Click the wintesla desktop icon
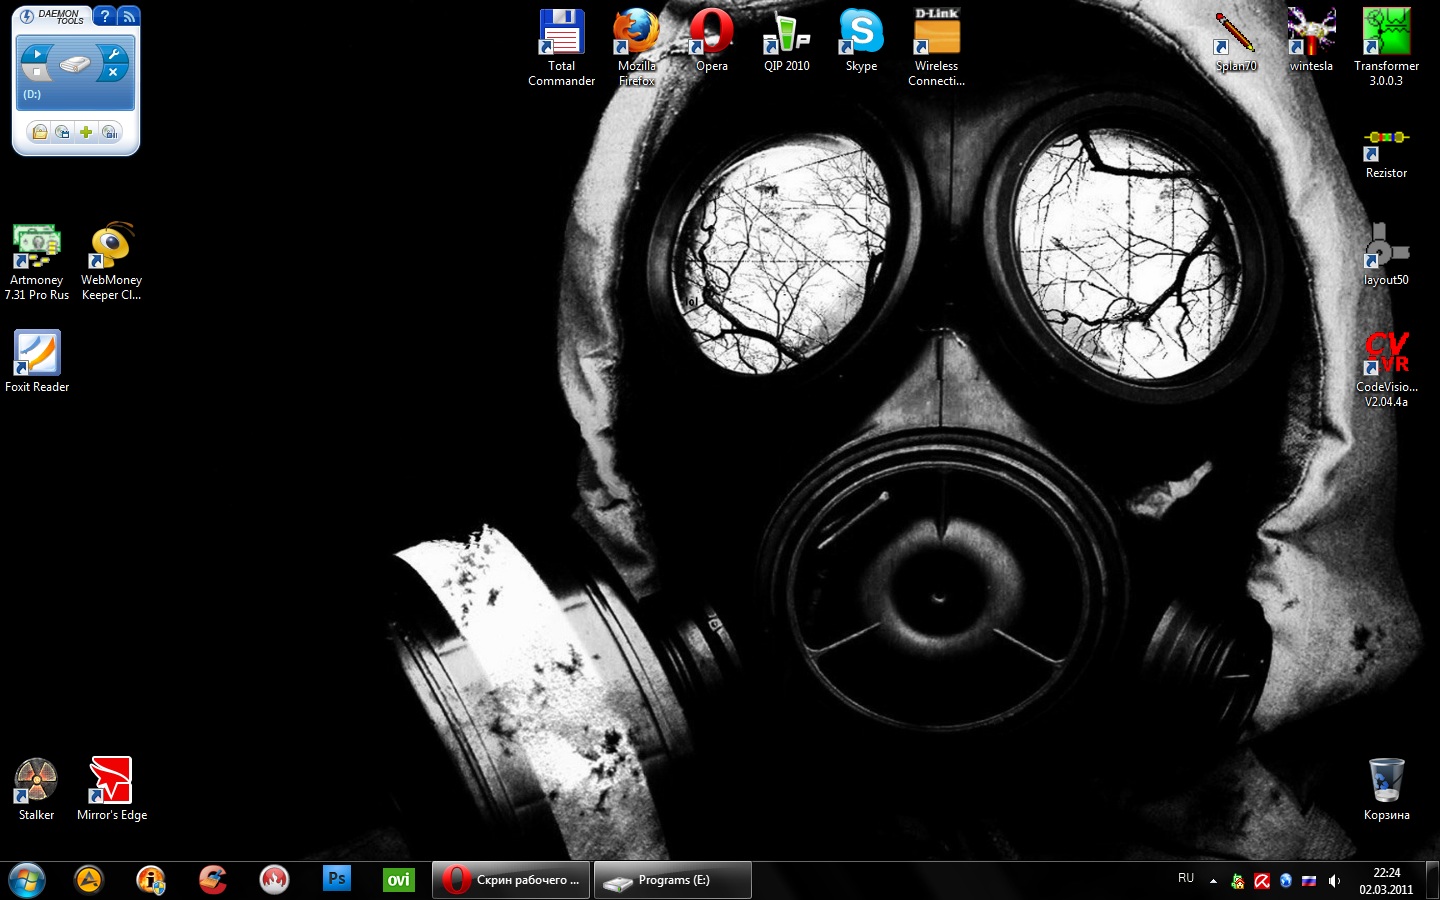The height and width of the screenshot is (900, 1440). pos(1311,40)
